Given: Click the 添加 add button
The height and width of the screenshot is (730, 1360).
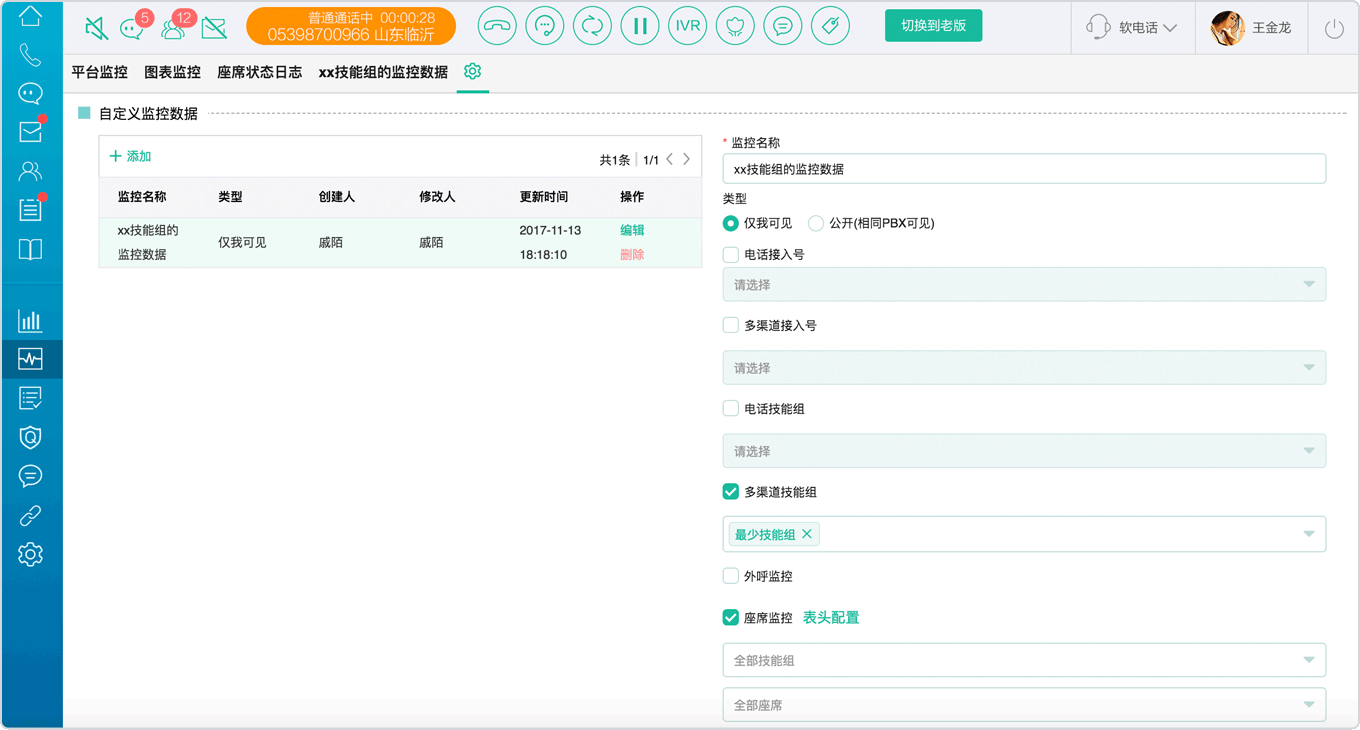Looking at the screenshot, I should [130, 157].
